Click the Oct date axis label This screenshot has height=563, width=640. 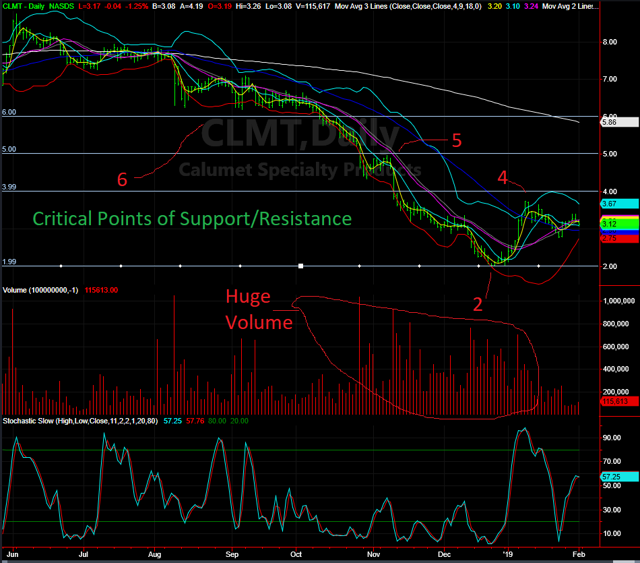click(x=296, y=554)
